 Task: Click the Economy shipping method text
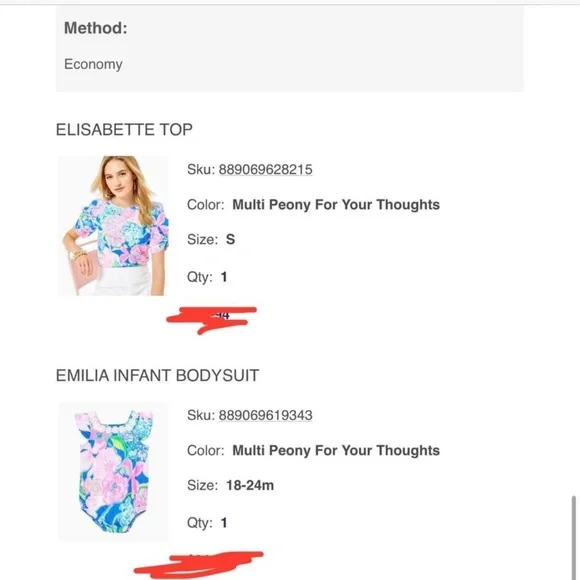pos(93,64)
